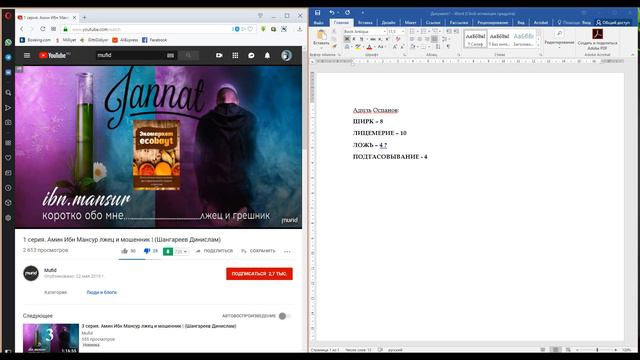Image resolution: width=640 pixels, height=360 pixels.
Task: Expand the font size dropdown in Word
Action: [403, 31]
